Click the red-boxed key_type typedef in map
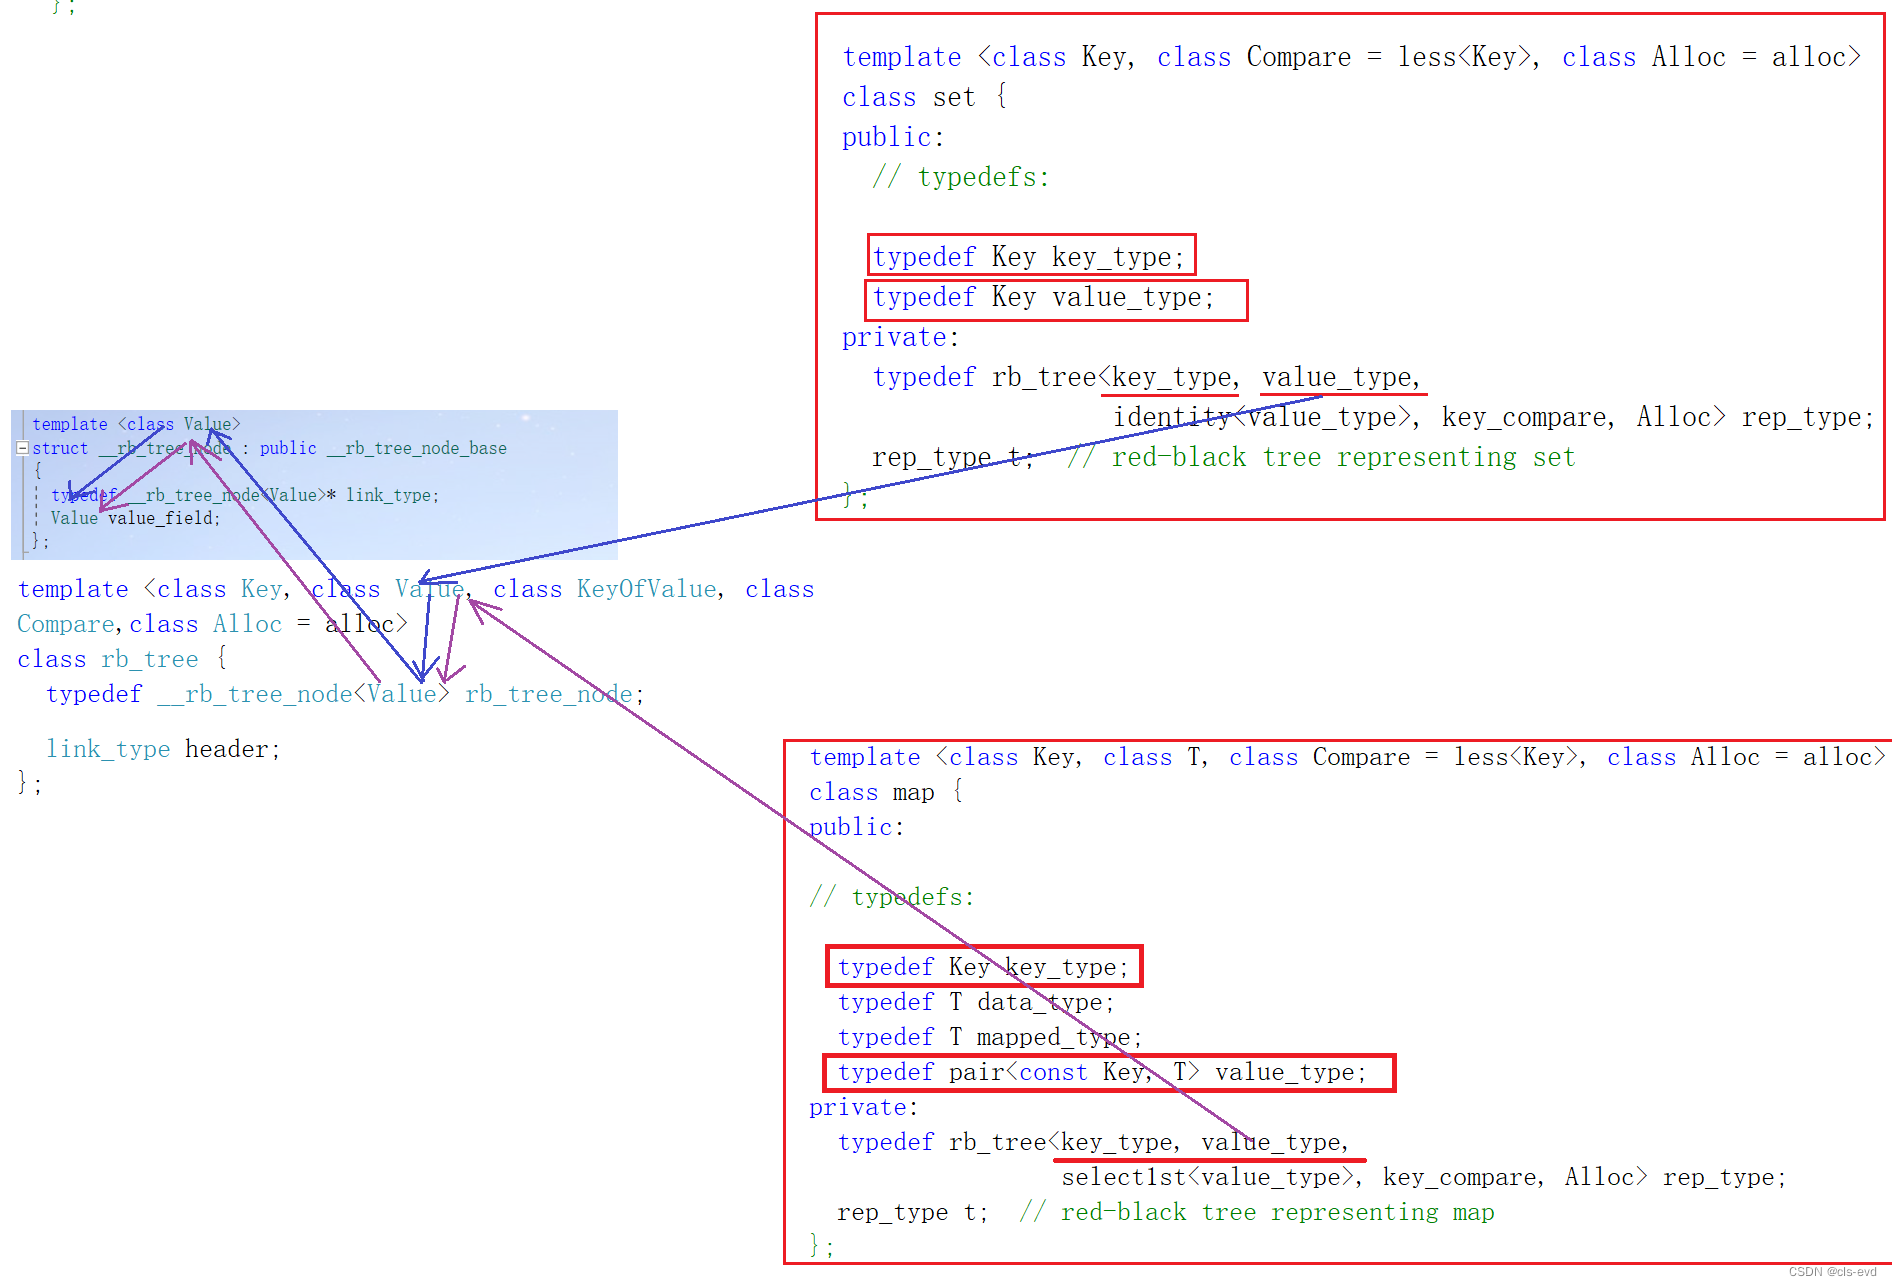This screenshot has width=1892, height=1286. [x=983, y=966]
